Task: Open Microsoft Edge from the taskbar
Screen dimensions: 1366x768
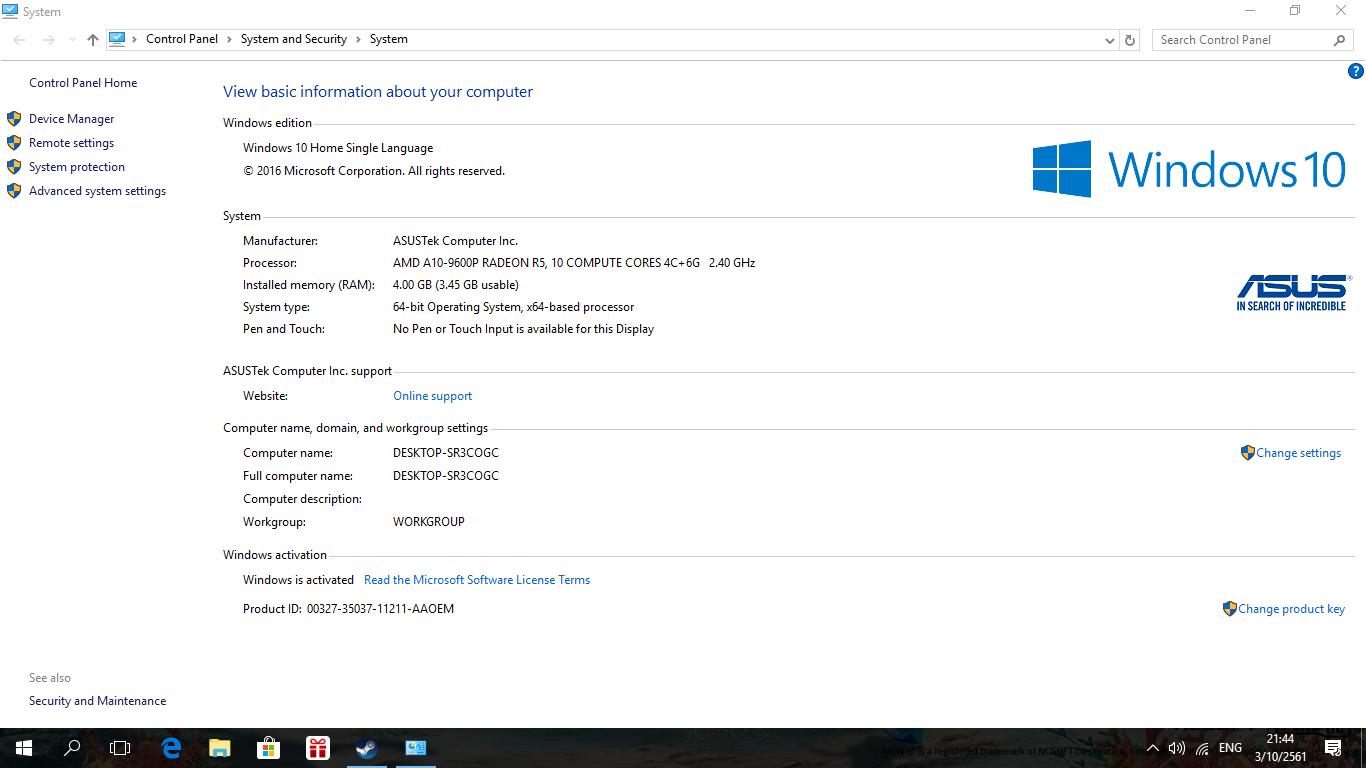Action: (x=171, y=747)
